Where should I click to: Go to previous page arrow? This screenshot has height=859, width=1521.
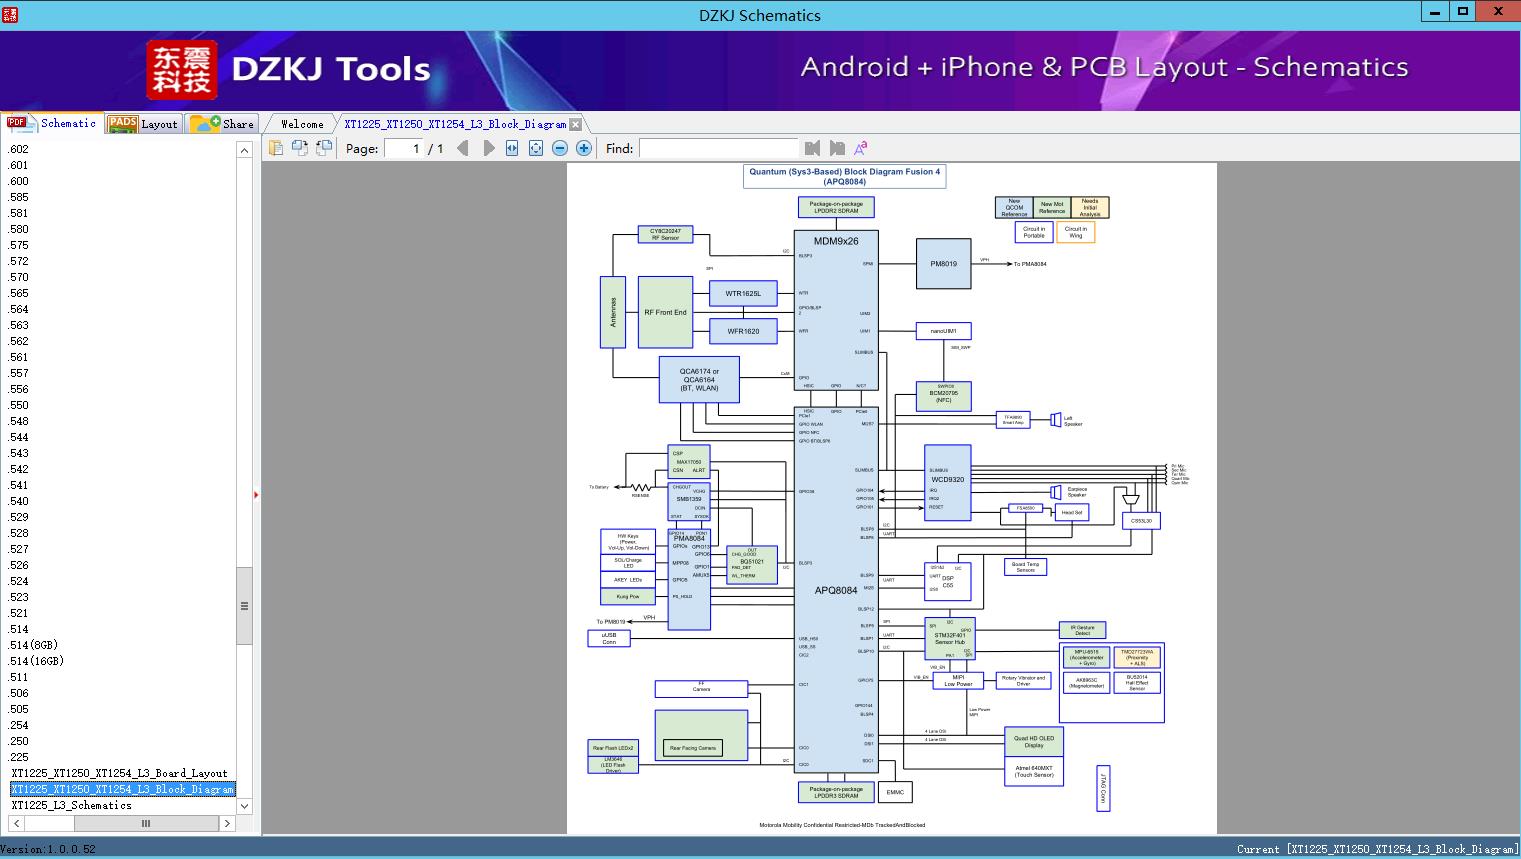(x=462, y=148)
